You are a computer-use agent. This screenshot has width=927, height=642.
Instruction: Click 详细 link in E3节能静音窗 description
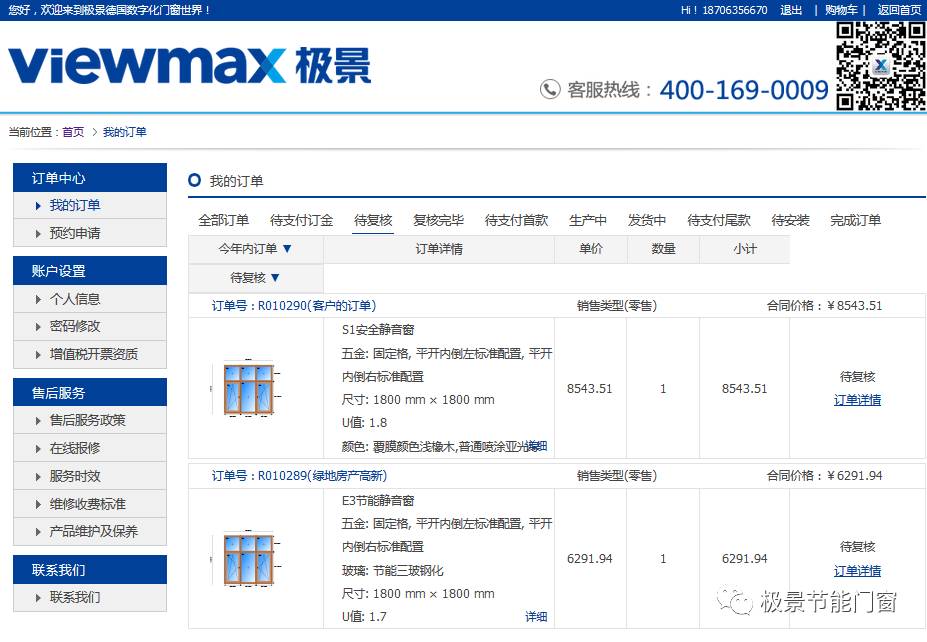click(x=536, y=617)
